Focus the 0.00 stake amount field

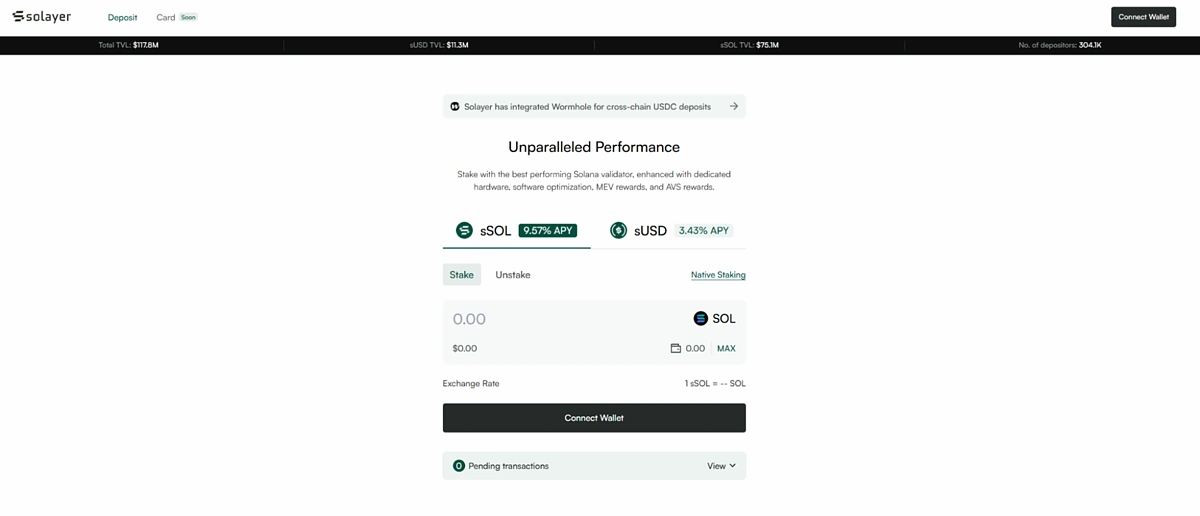(x=560, y=318)
